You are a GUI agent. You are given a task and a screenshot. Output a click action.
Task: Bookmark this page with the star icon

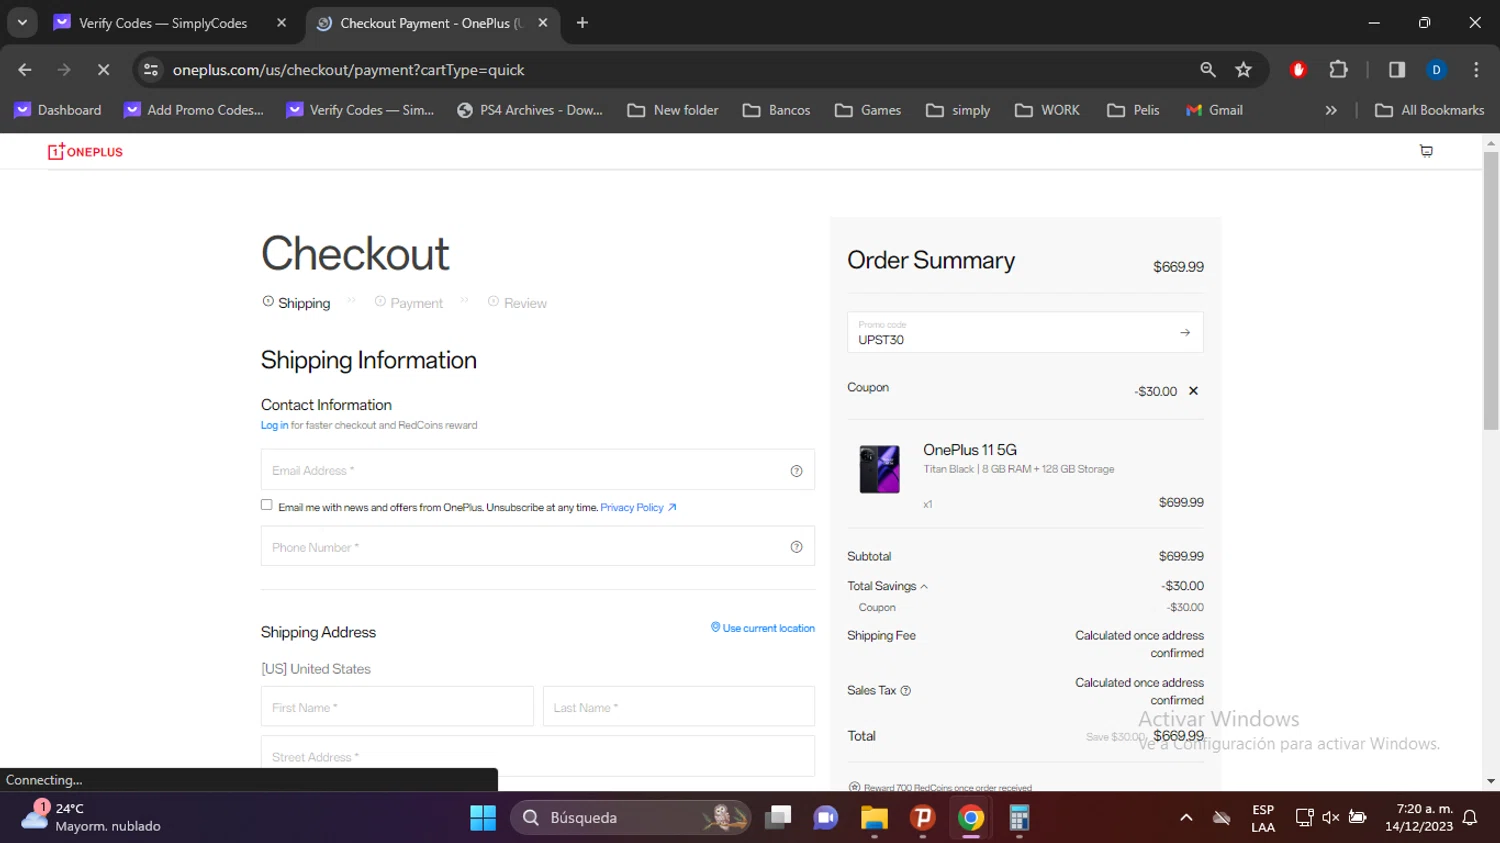click(x=1243, y=70)
